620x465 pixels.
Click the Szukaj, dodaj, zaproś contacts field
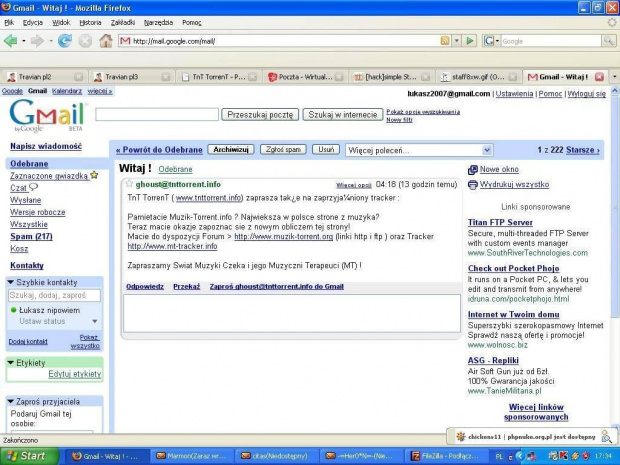coord(54,295)
